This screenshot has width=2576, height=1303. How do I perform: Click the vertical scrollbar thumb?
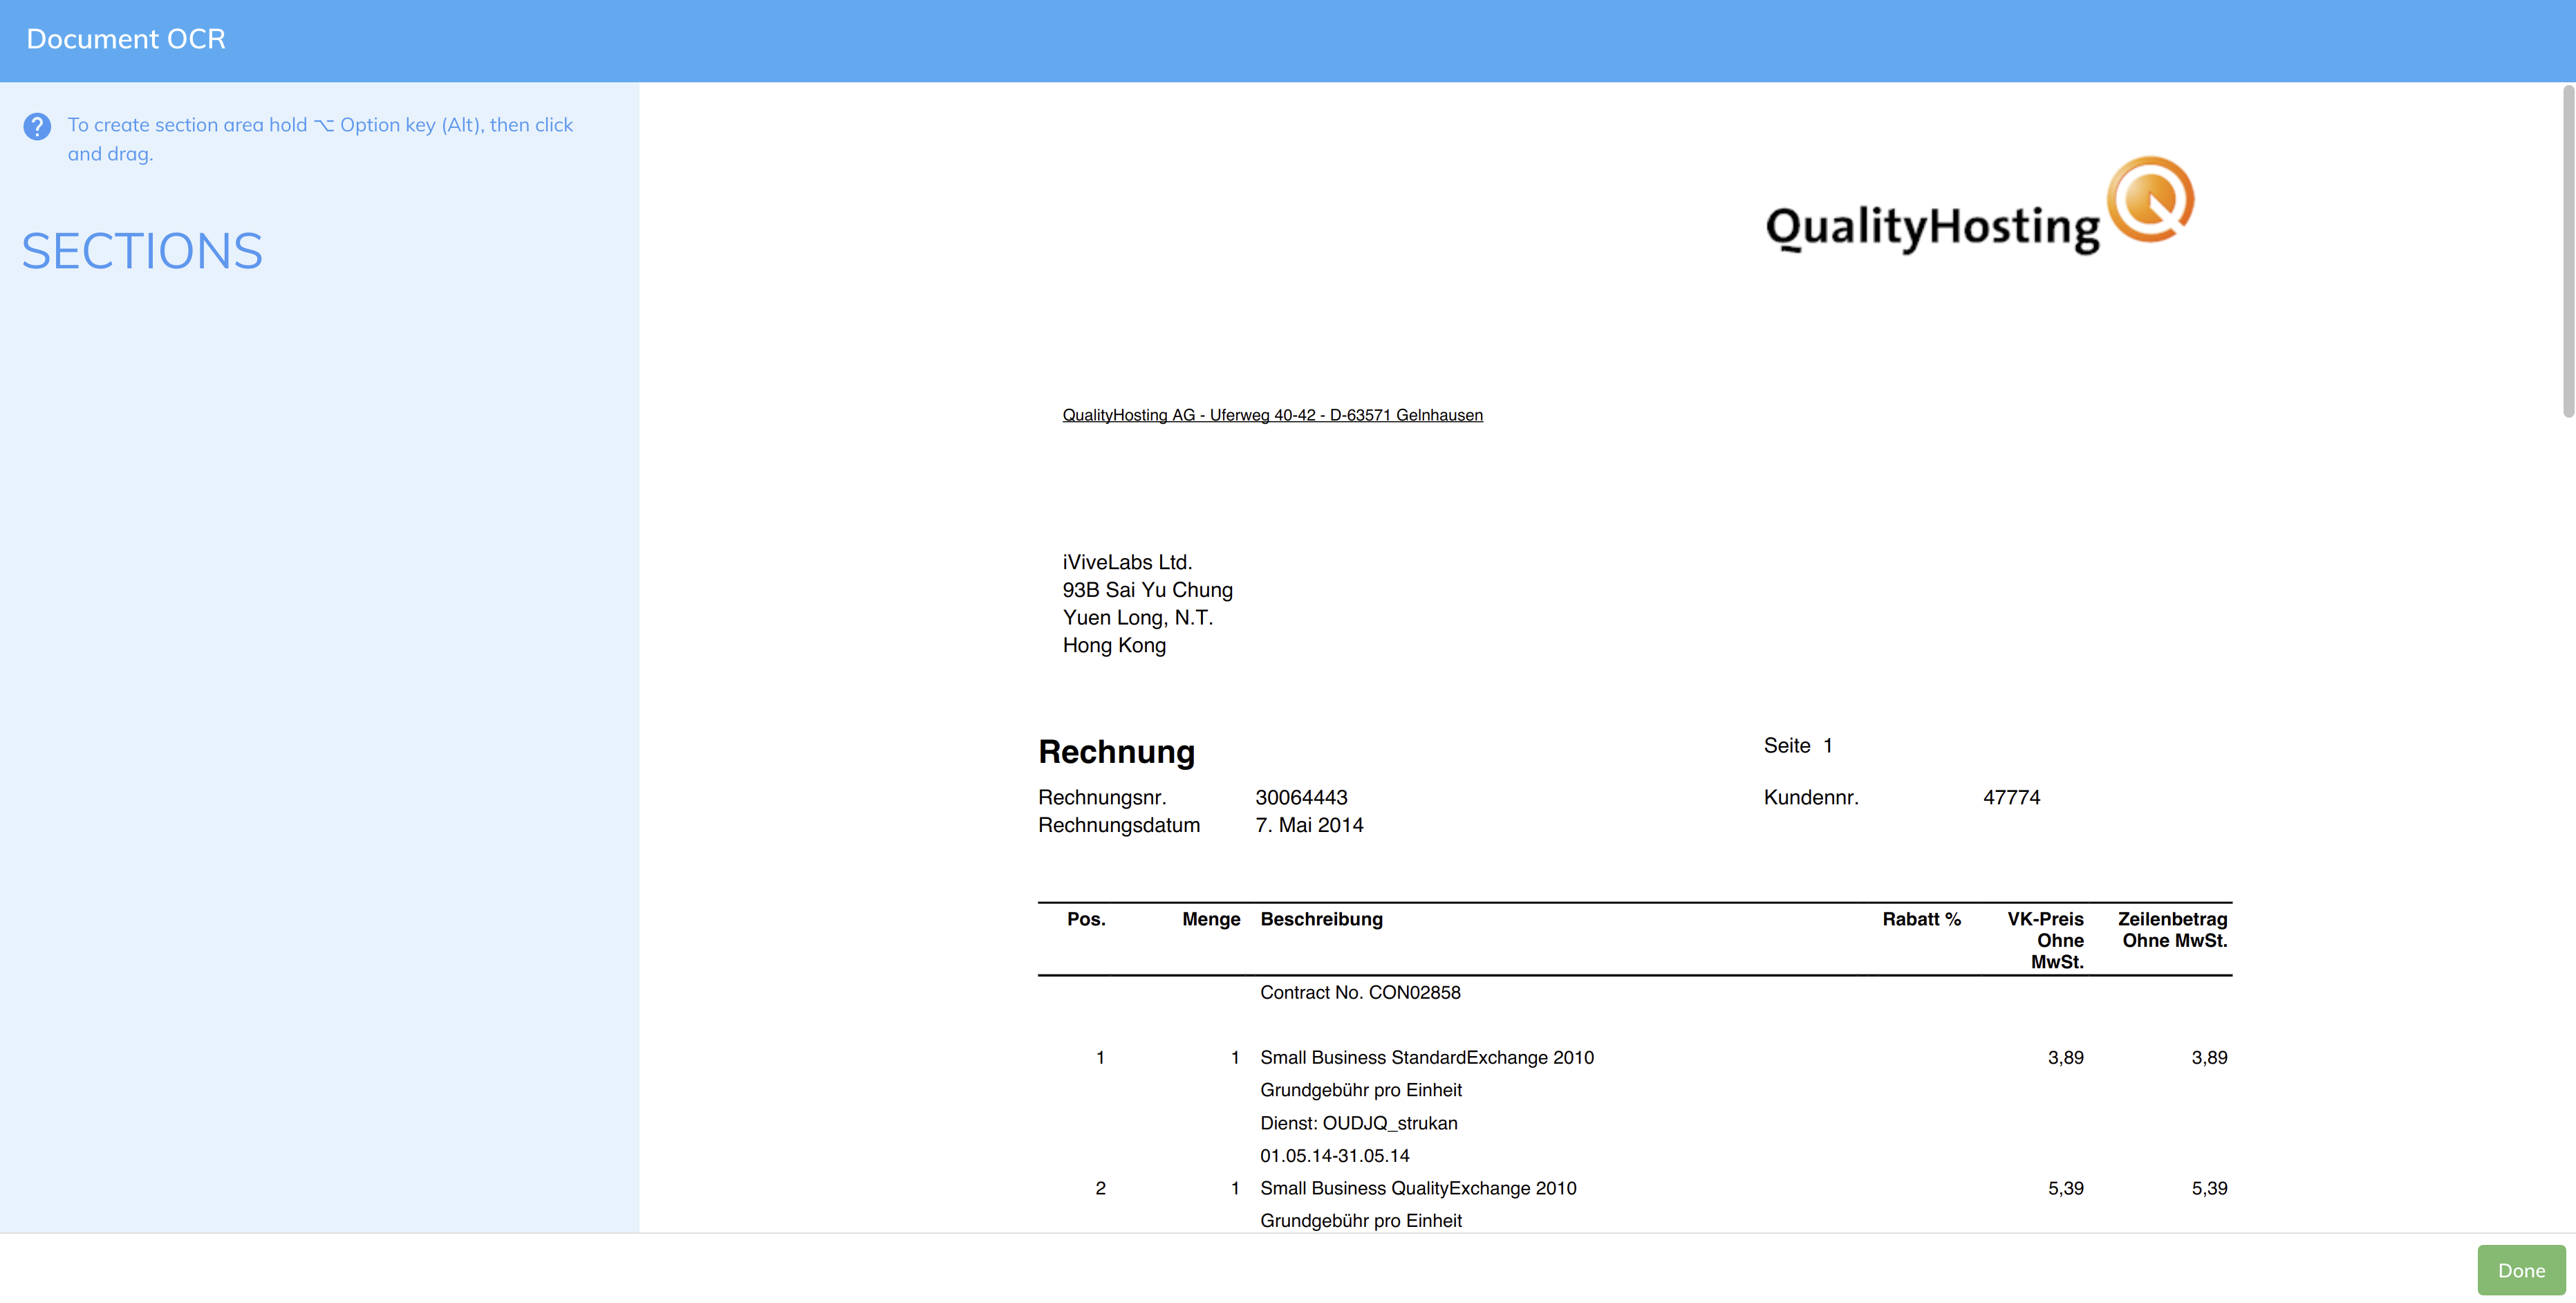click(x=2568, y=251)
